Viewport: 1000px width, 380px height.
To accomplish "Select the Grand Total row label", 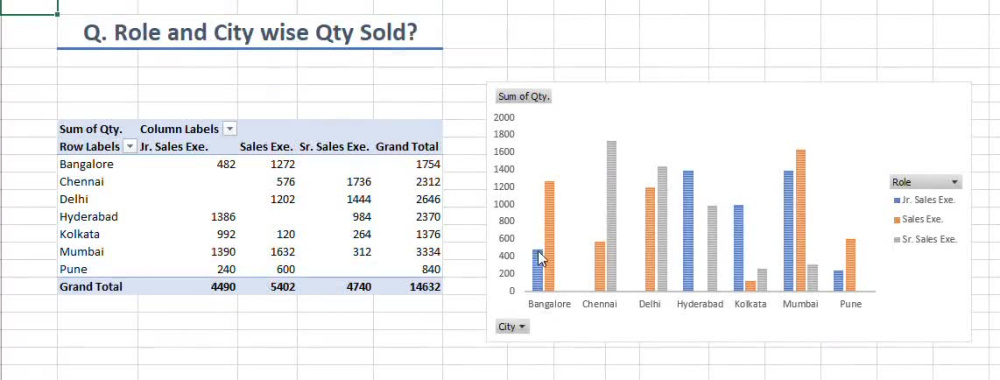I will (91, 287).
